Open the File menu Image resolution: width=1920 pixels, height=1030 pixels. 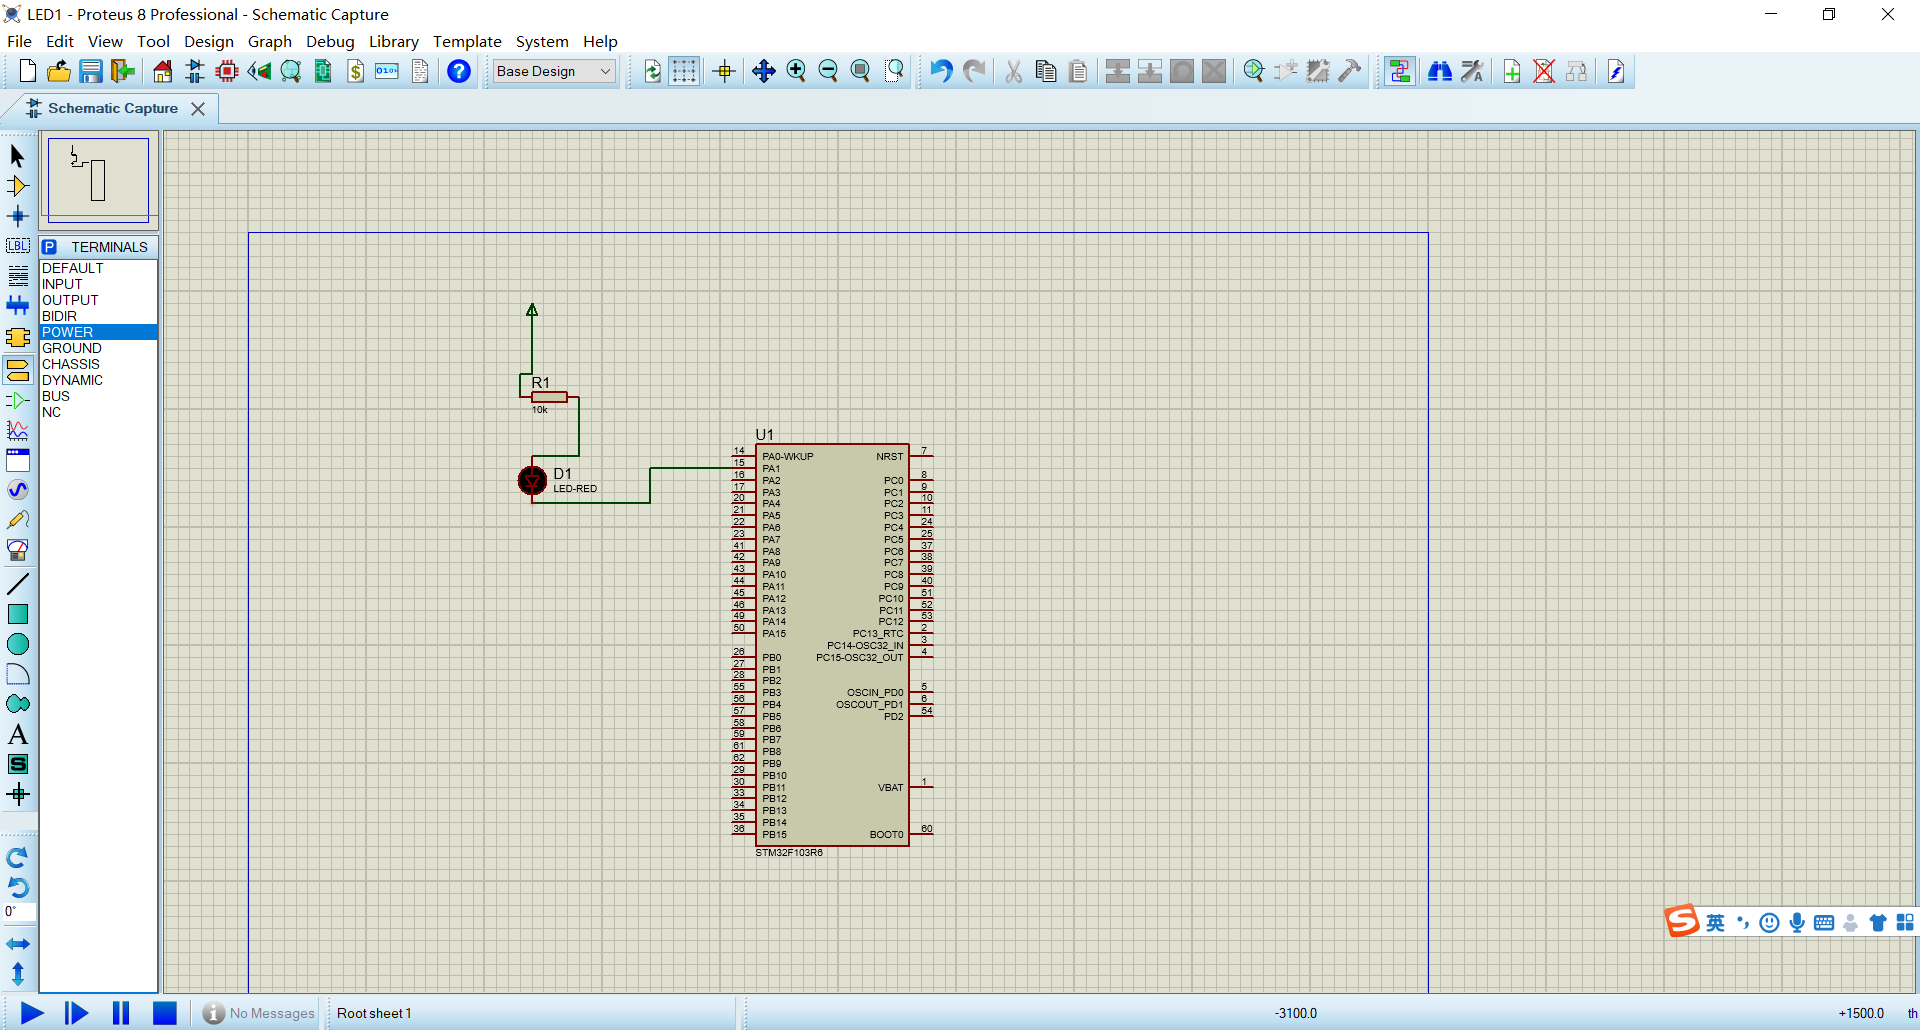pos(19,41)
